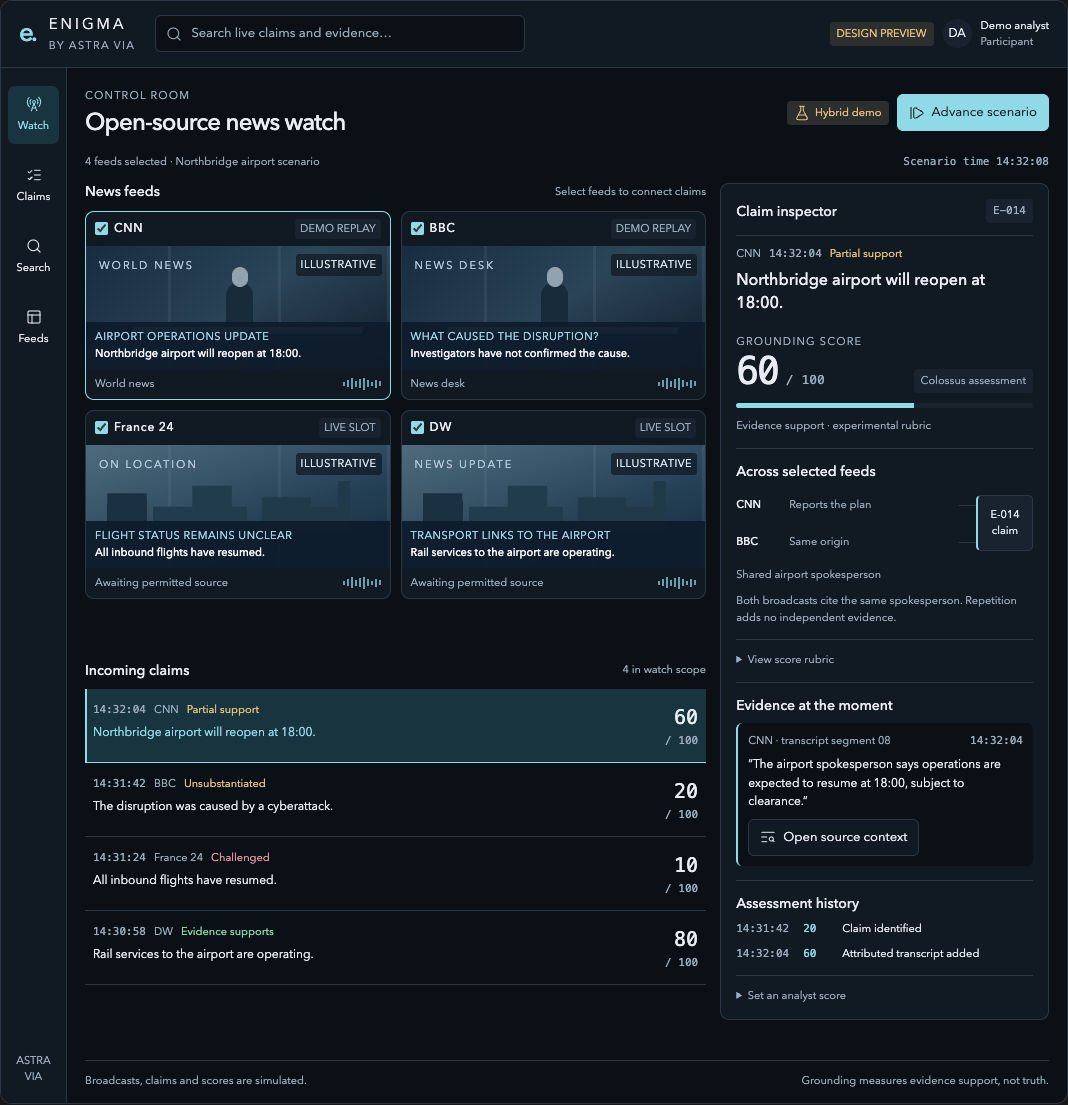Click the E-014 tag in Claim inspector header
This screenshot has width=1068, height=1105.
coord(1009,210)
